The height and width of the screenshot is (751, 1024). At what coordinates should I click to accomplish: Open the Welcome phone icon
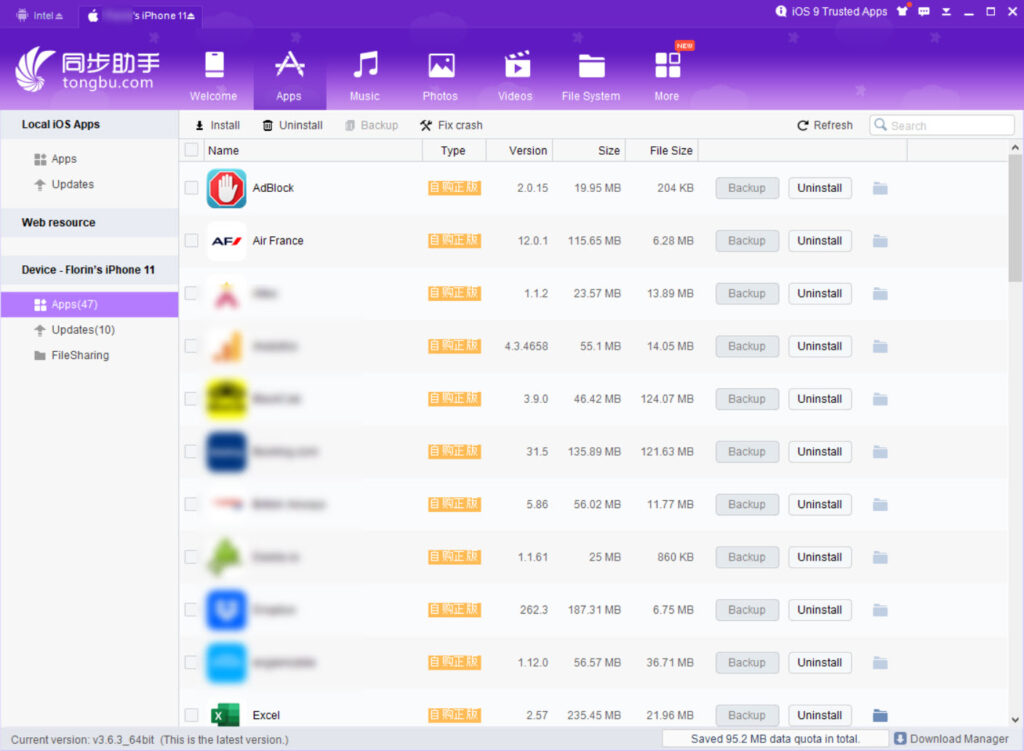(x=213, y=66)
